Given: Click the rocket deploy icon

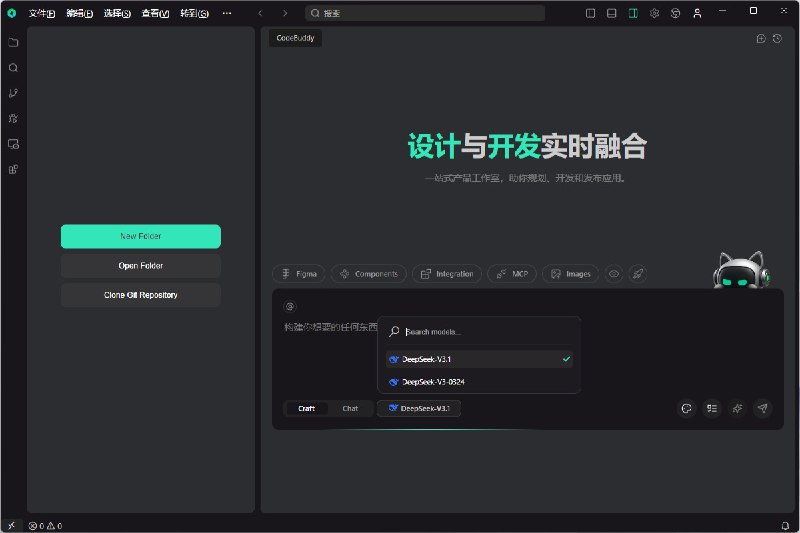Looking at the screenshot, I should coord(638,273).
